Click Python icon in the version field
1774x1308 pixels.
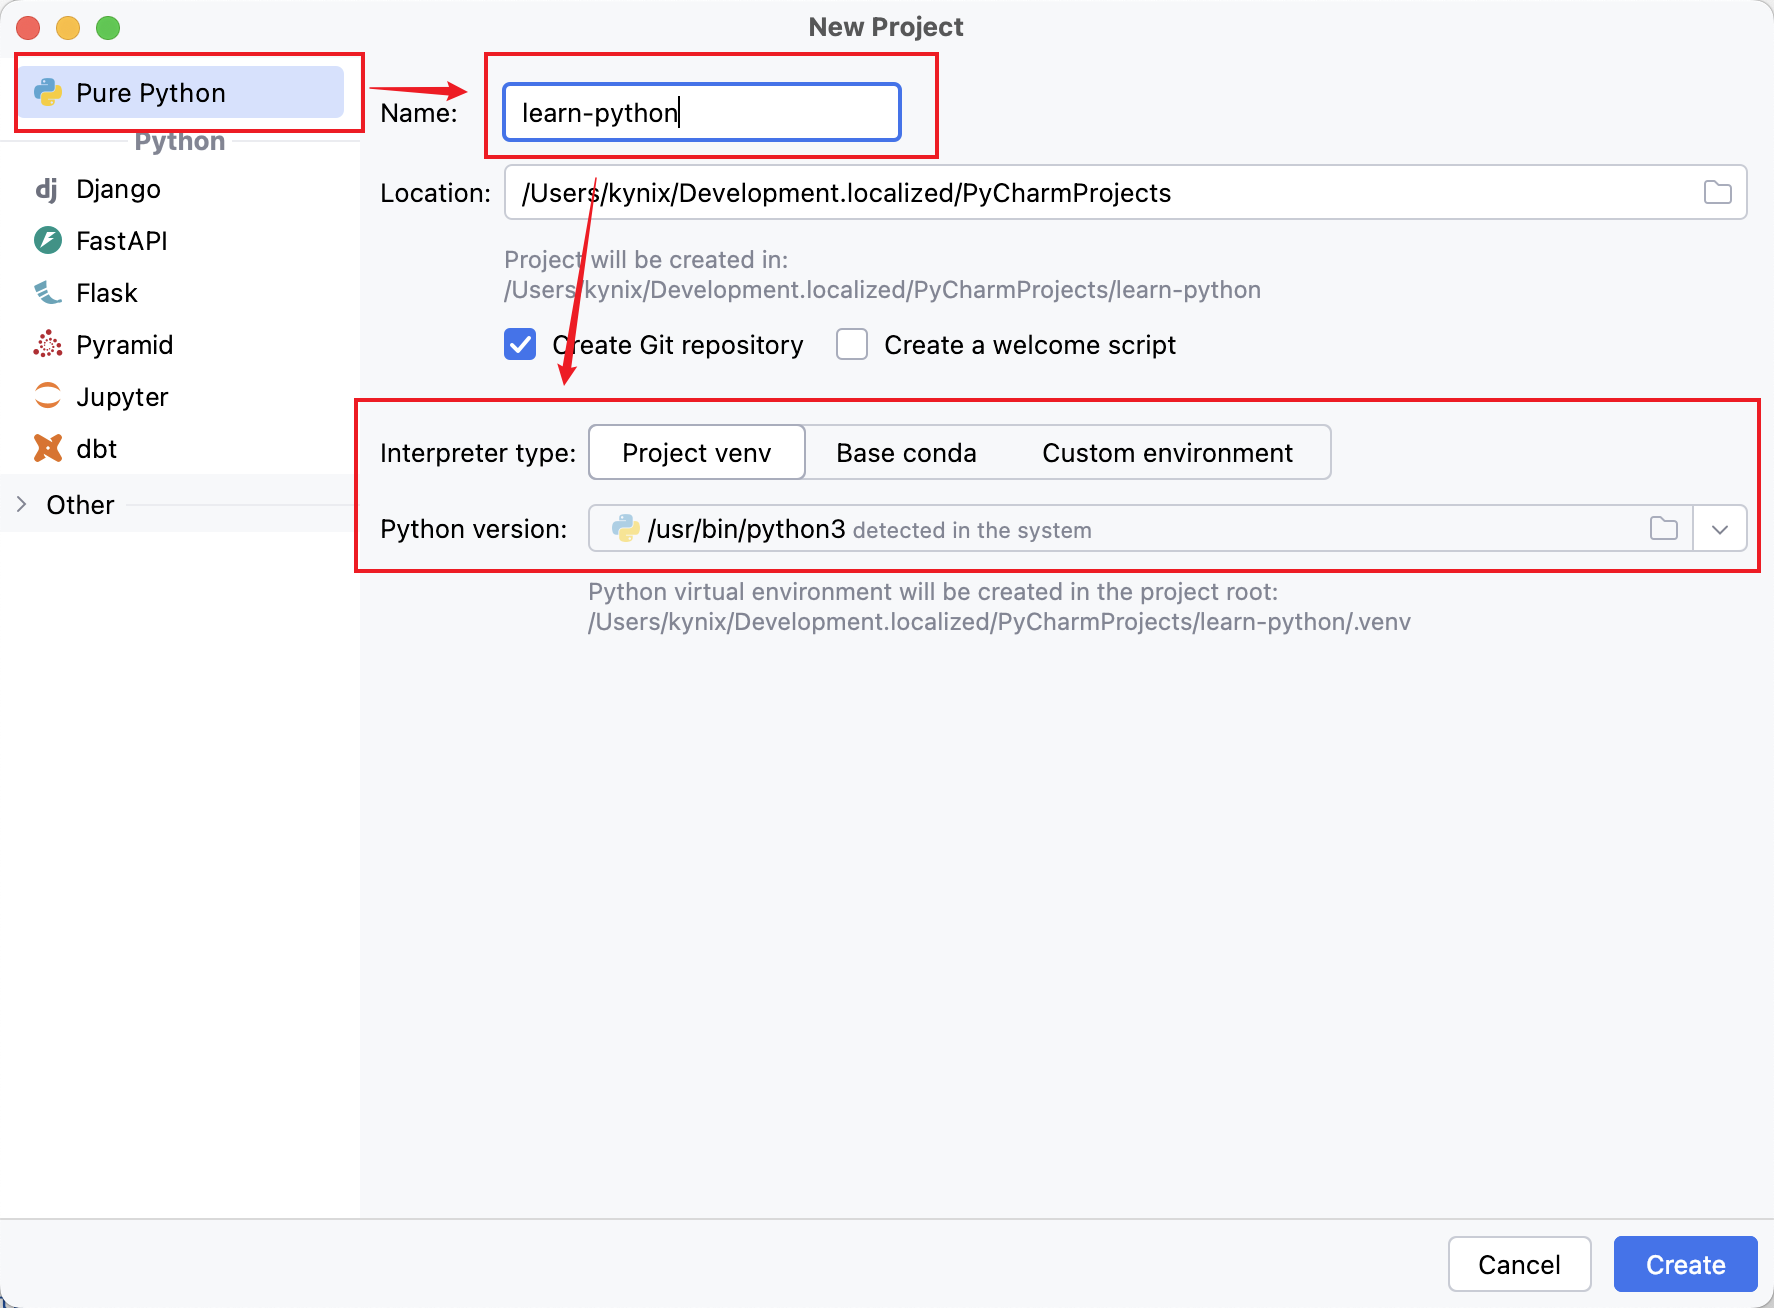626,528
